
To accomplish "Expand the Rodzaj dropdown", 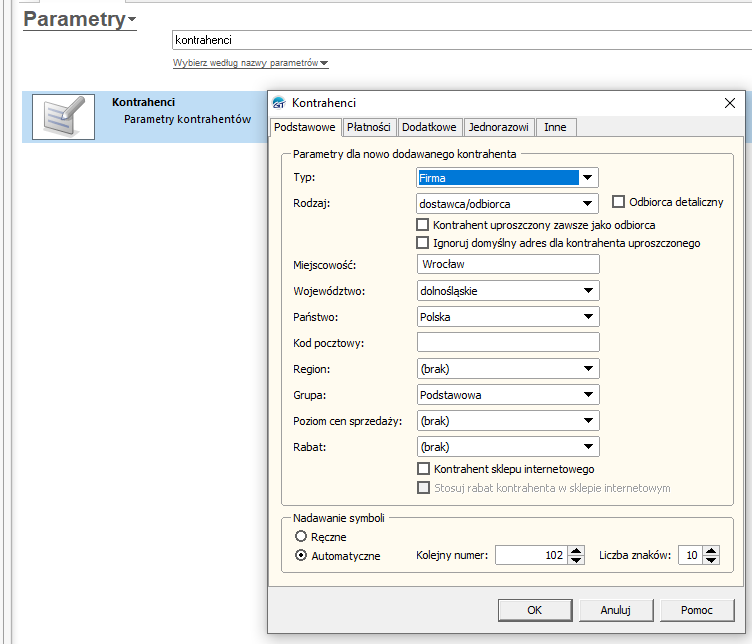I will [588, 204].
